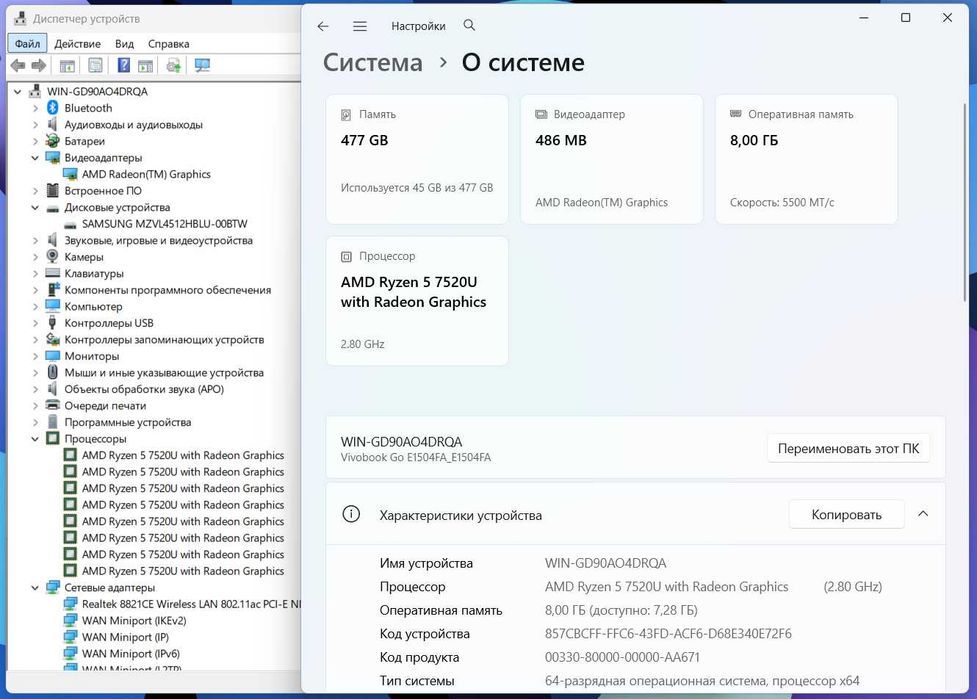Collapse the Характеристики устройства section chevron
Screen dimensions: 977x699
tap(923, 514)
